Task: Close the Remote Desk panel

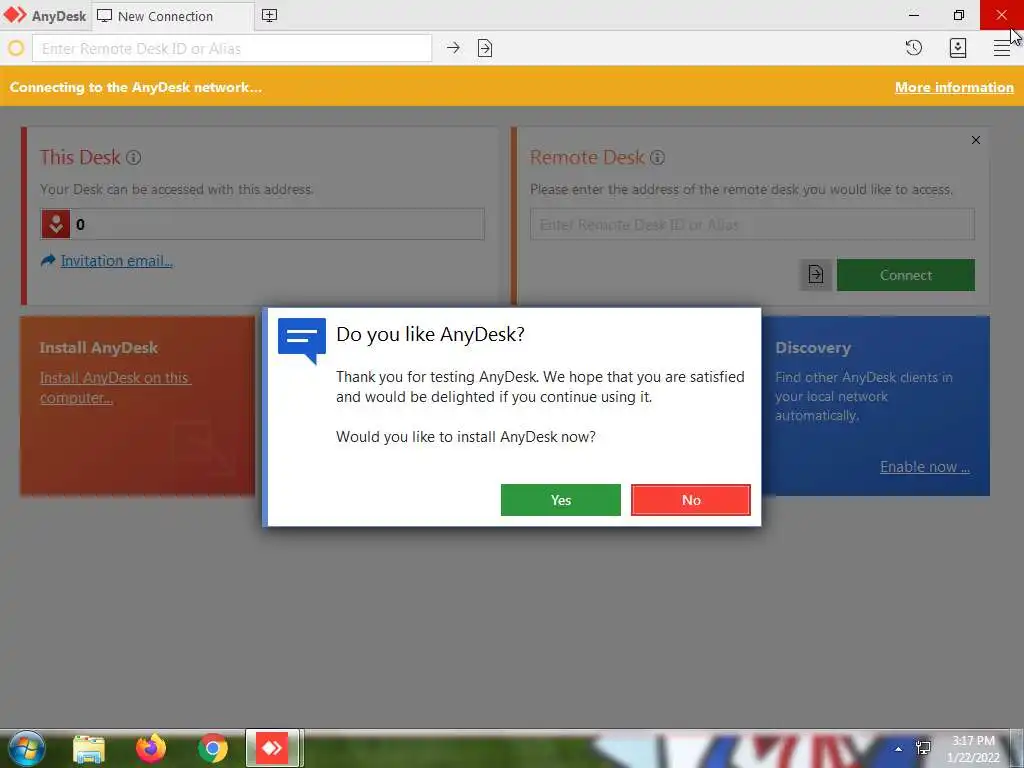Action: pyautogui.click(x=976, y=140)
